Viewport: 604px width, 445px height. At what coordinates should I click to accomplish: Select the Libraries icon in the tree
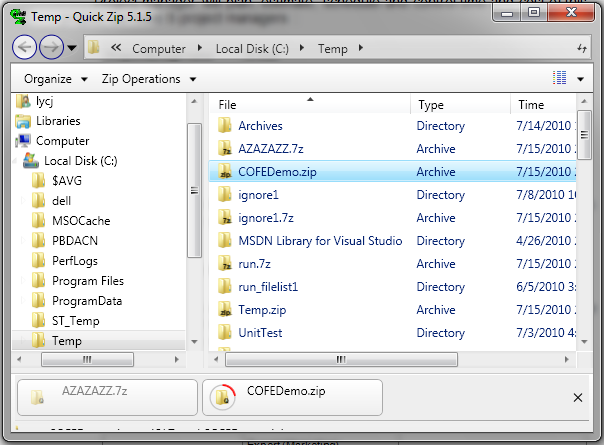click(23, 121)
